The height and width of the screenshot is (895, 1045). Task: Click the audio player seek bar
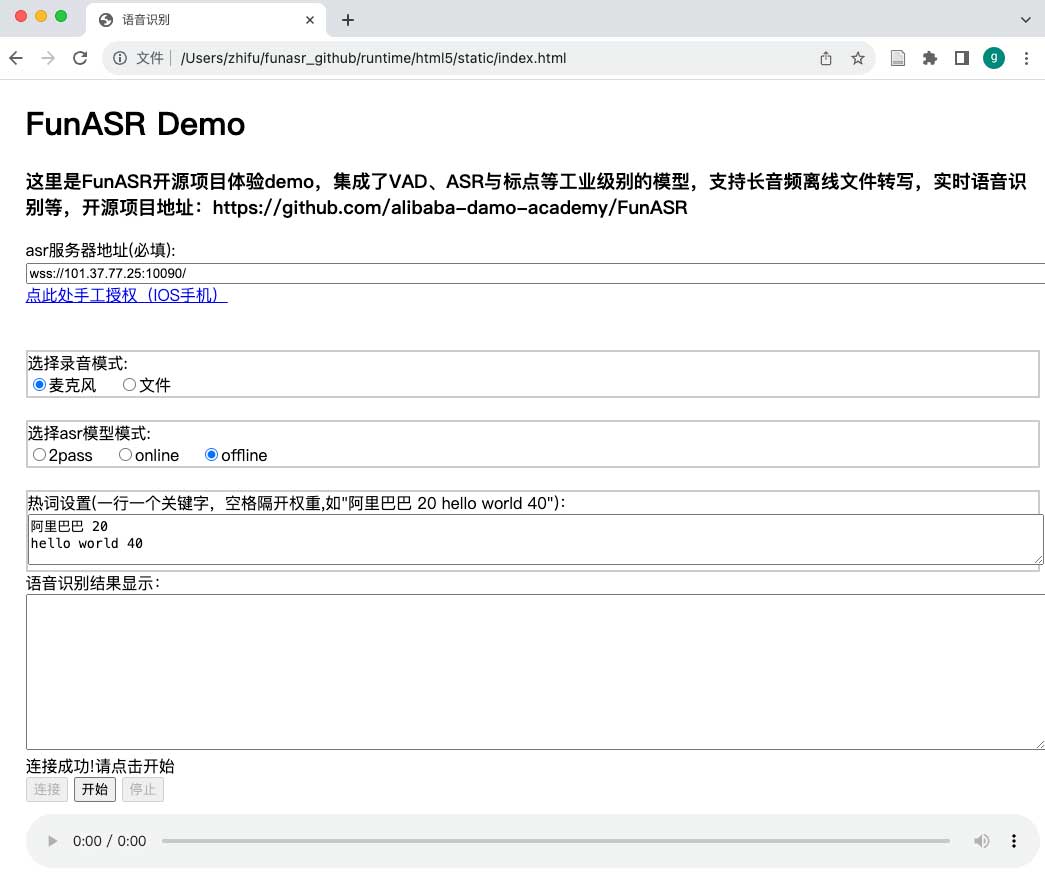(555, 841)
